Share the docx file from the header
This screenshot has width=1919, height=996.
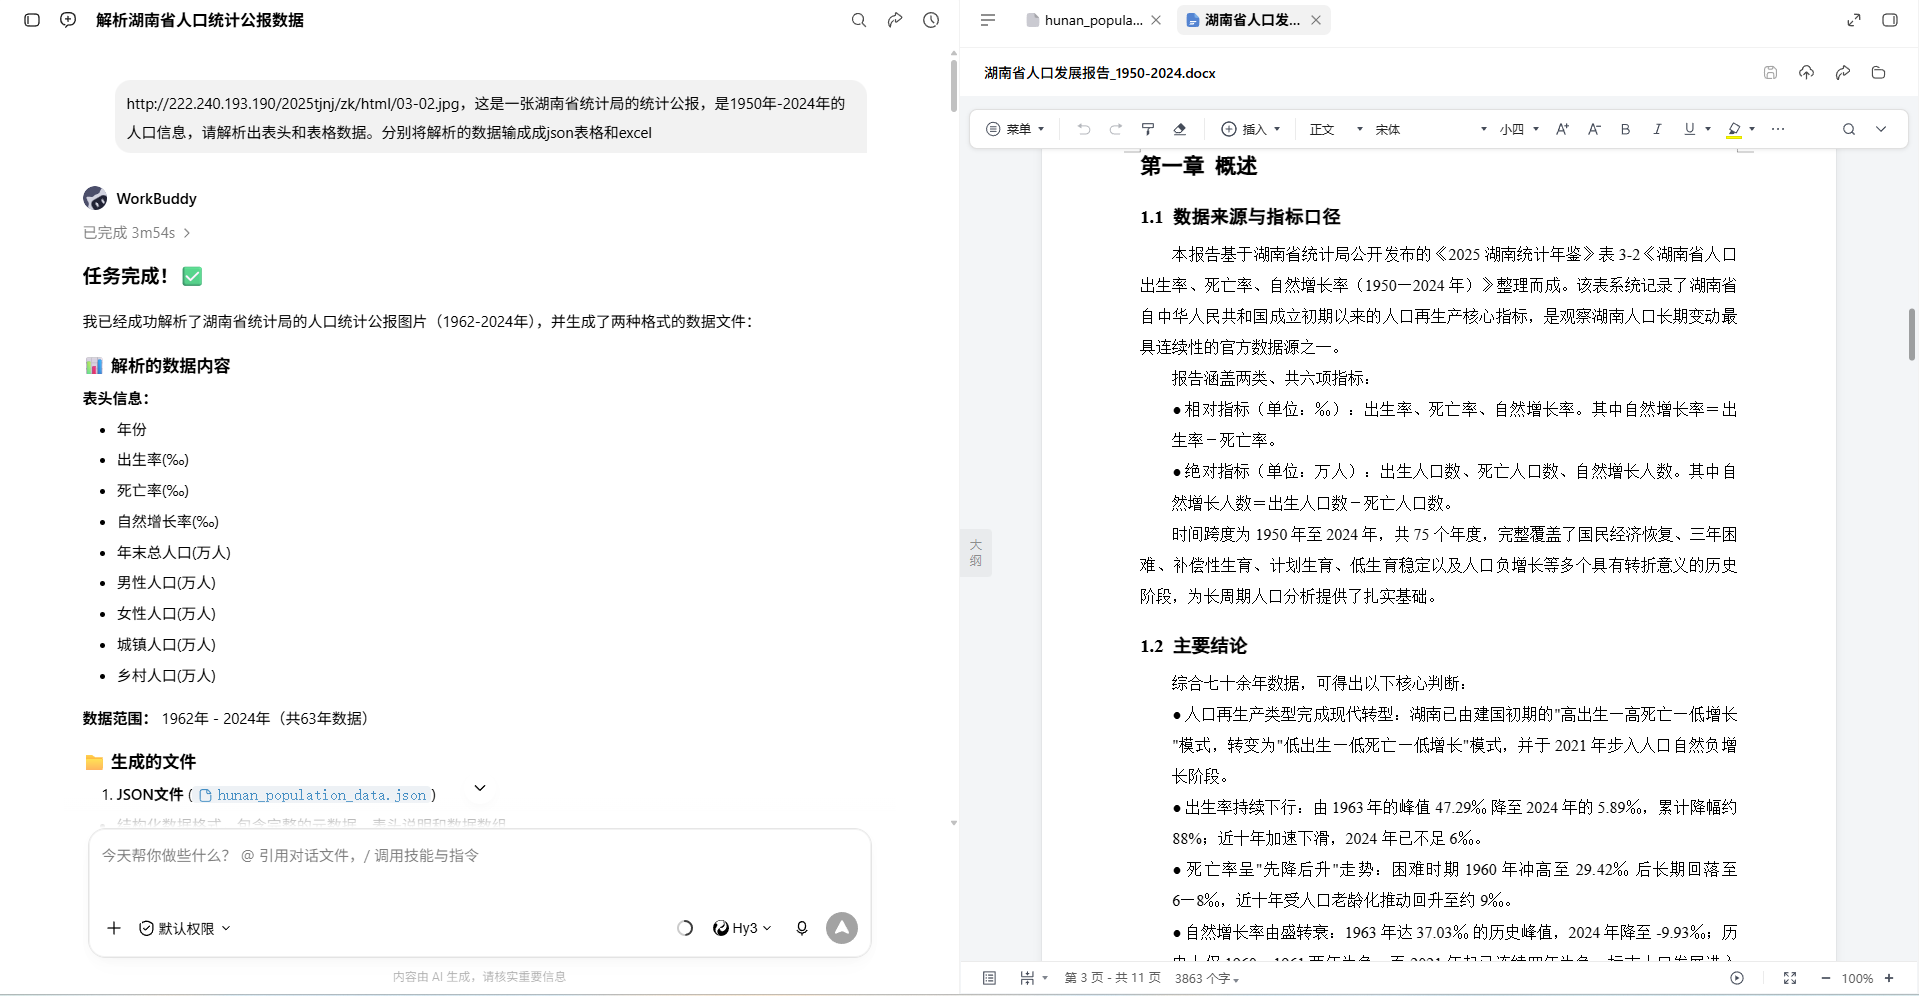coord(1842,73)
